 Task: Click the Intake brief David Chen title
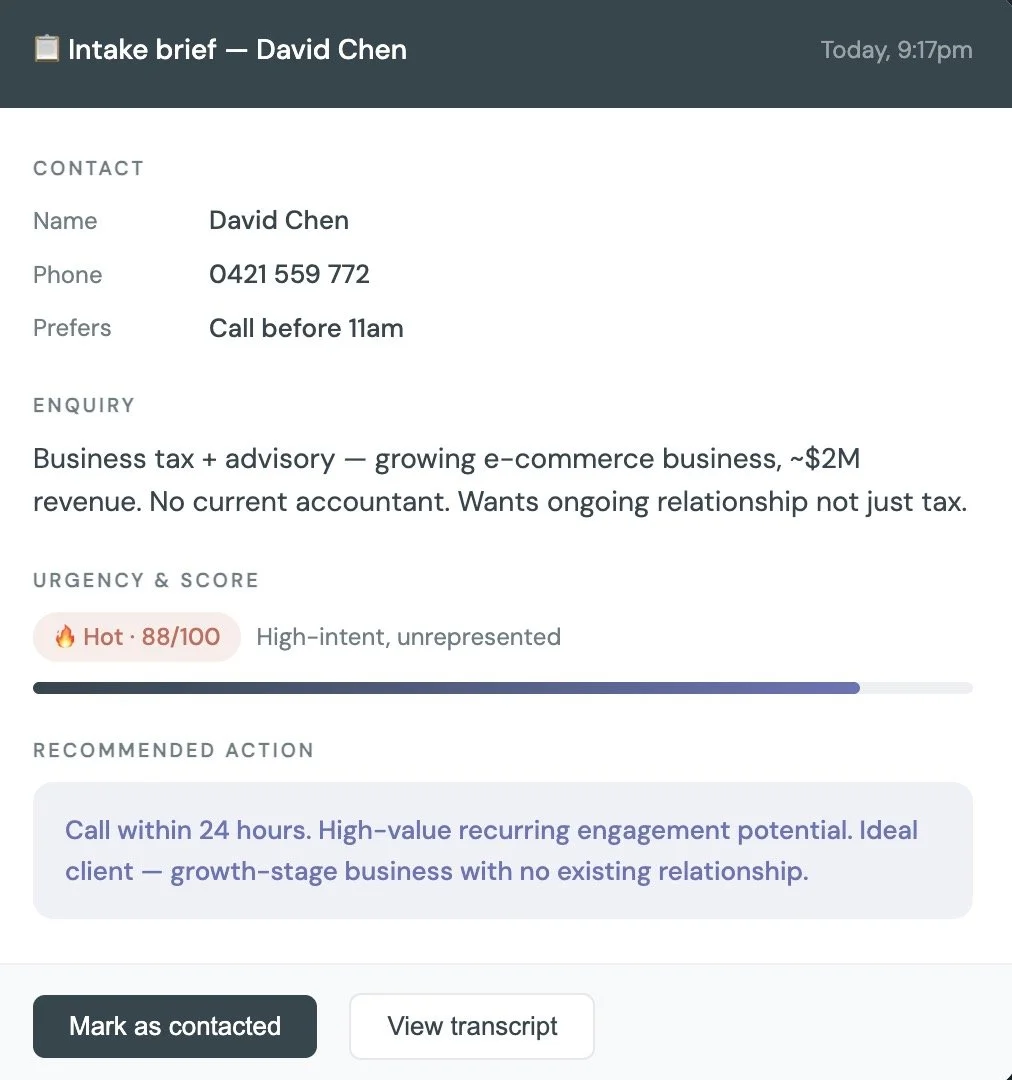238,50
